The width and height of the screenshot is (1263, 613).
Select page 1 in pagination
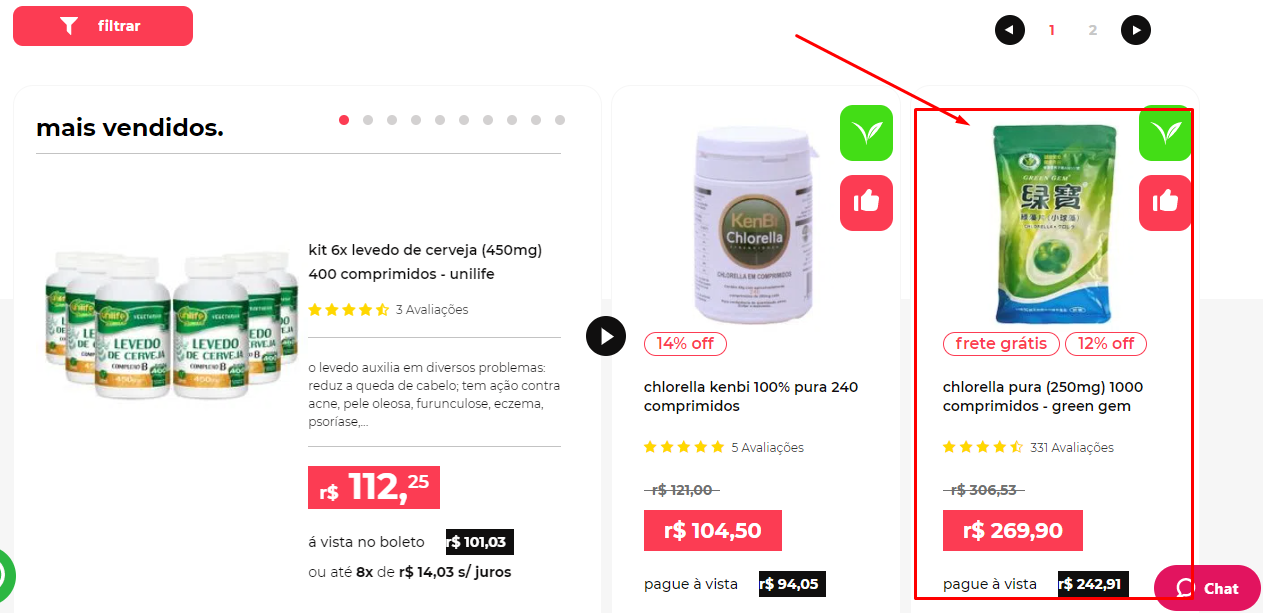pyautogui.click(x=1052, y=30)
